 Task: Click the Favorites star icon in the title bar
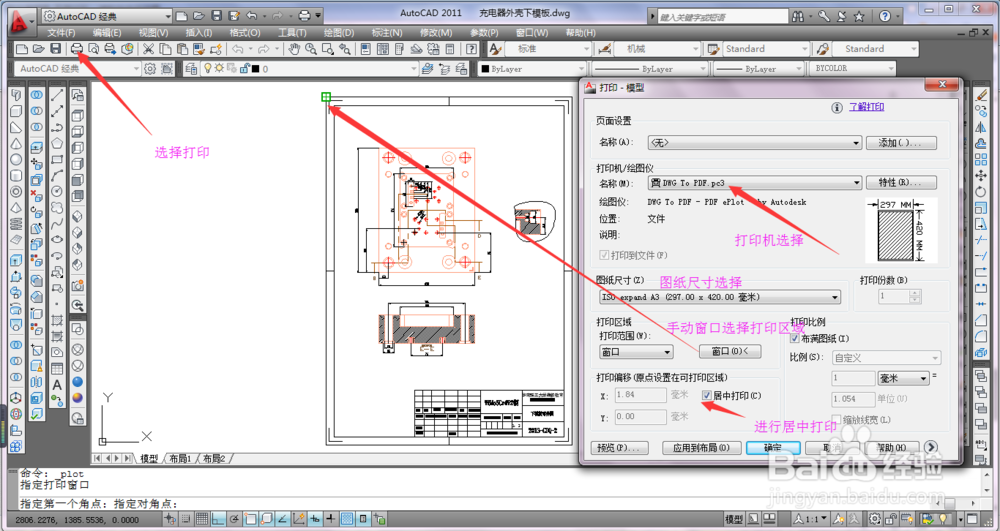pos(859,17)
